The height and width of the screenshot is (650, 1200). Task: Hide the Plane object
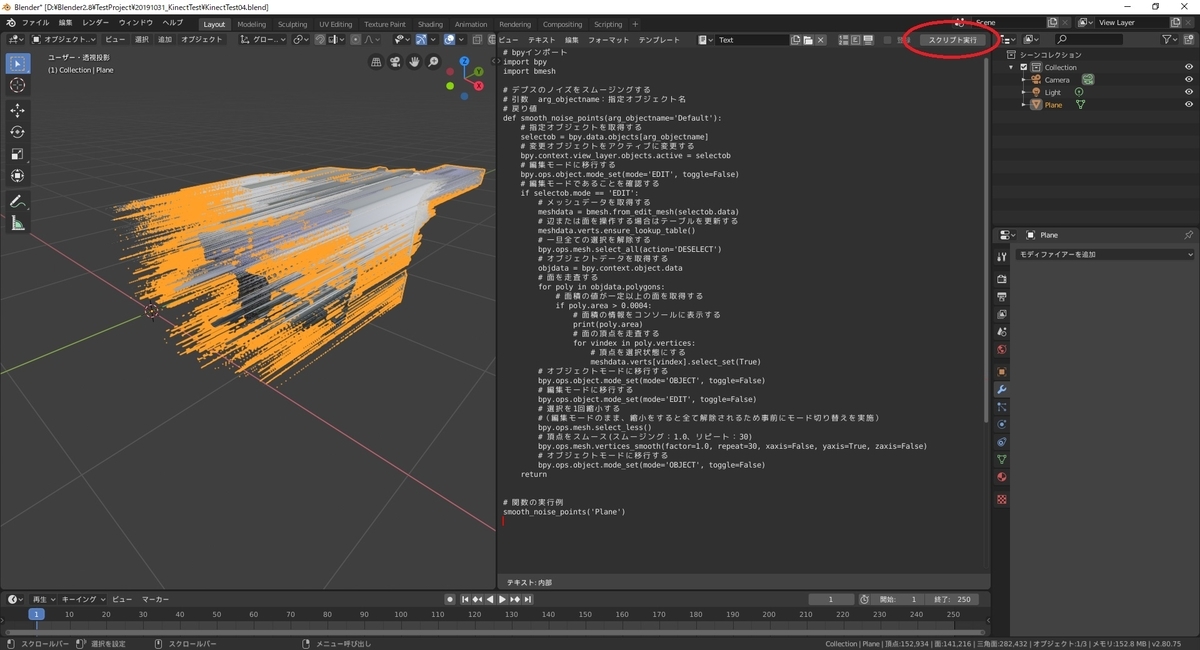point(1189,105)
